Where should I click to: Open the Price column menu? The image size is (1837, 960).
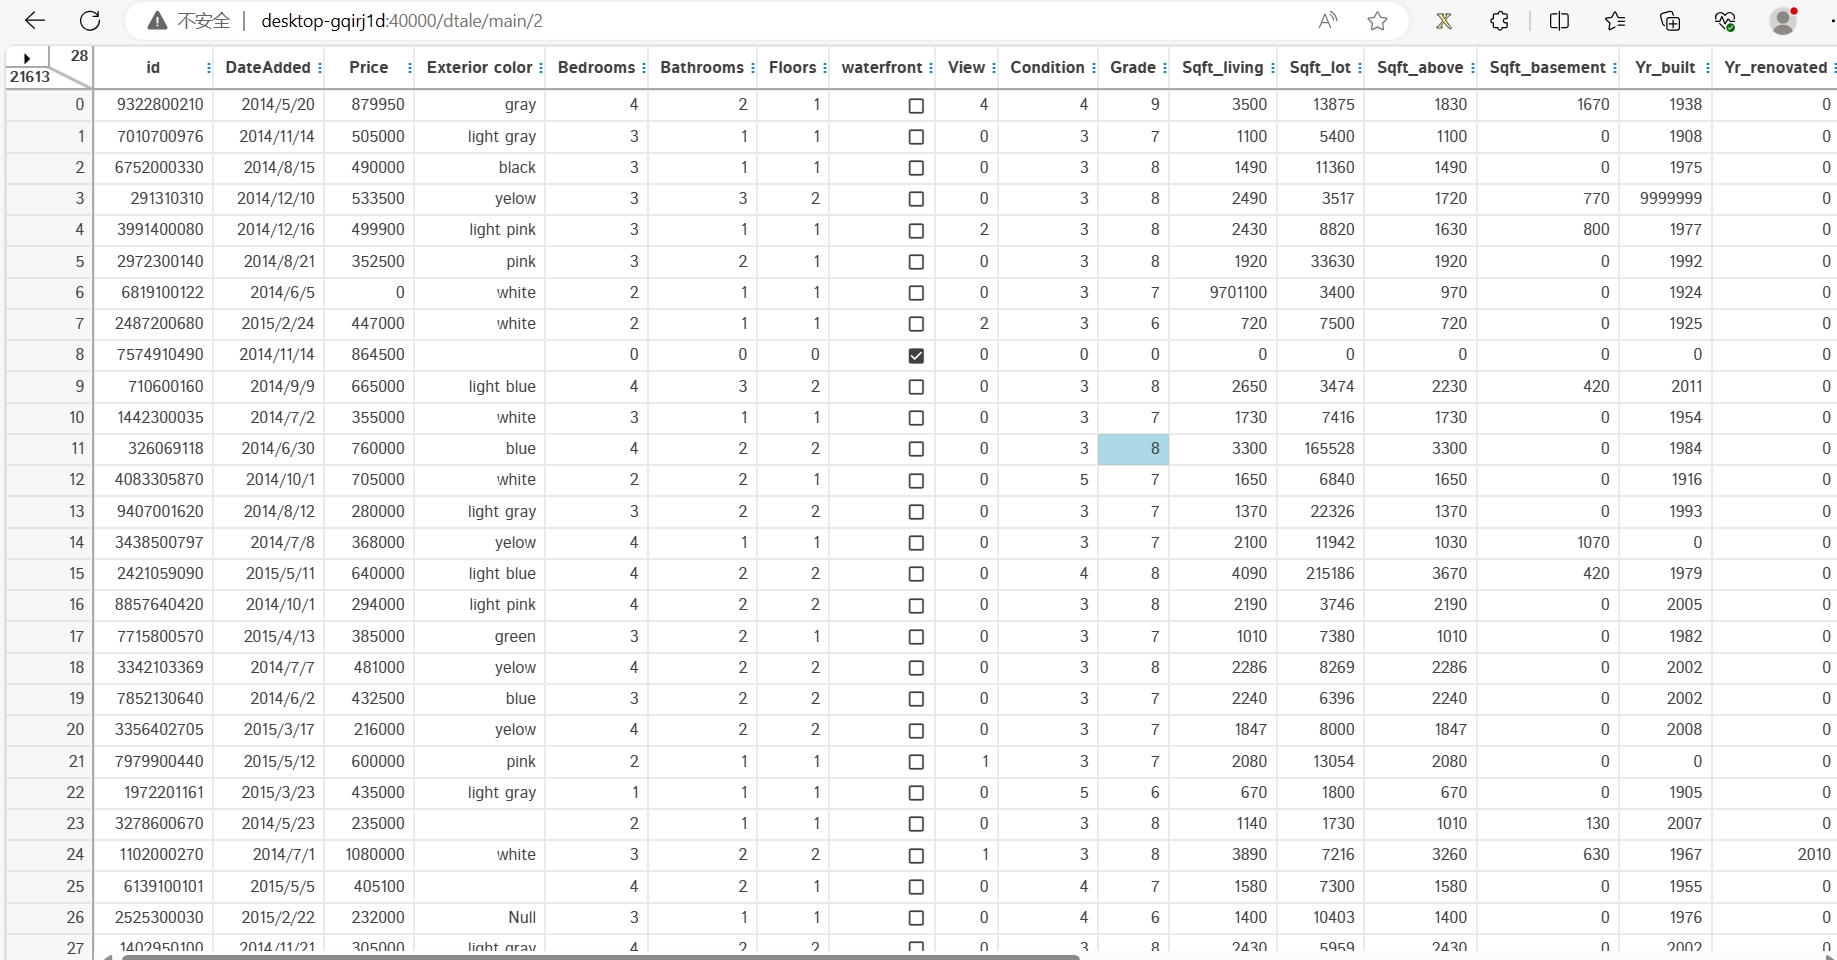click(x=410, y=68)
